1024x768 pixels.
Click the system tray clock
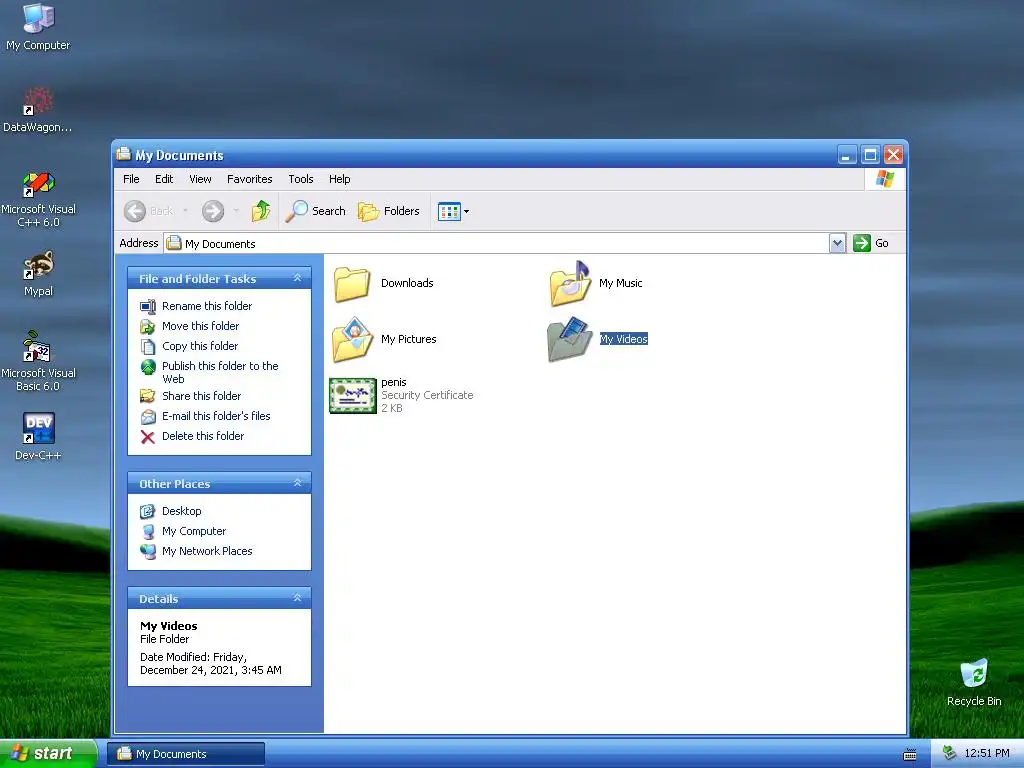click(x=987, y=754)
